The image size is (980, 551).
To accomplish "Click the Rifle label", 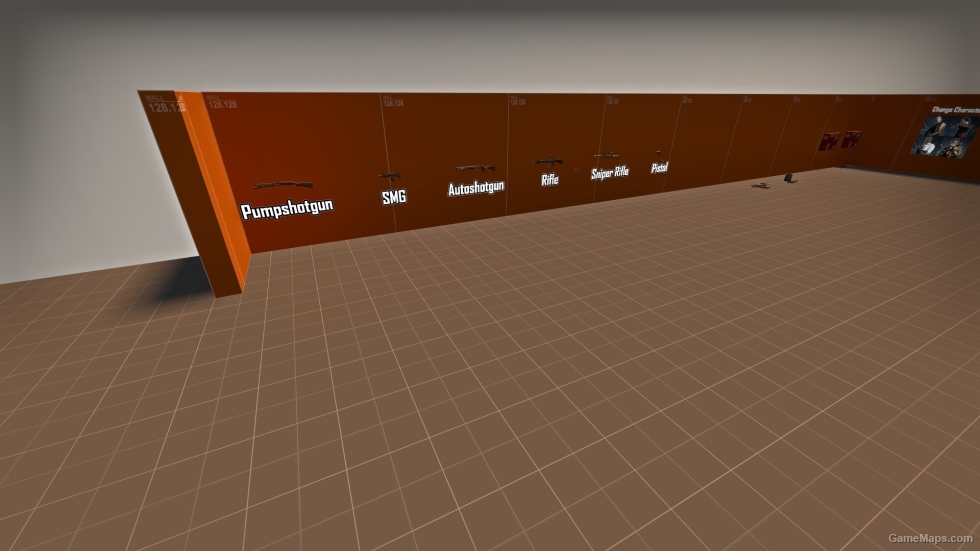I will click(x=550, y=179).
